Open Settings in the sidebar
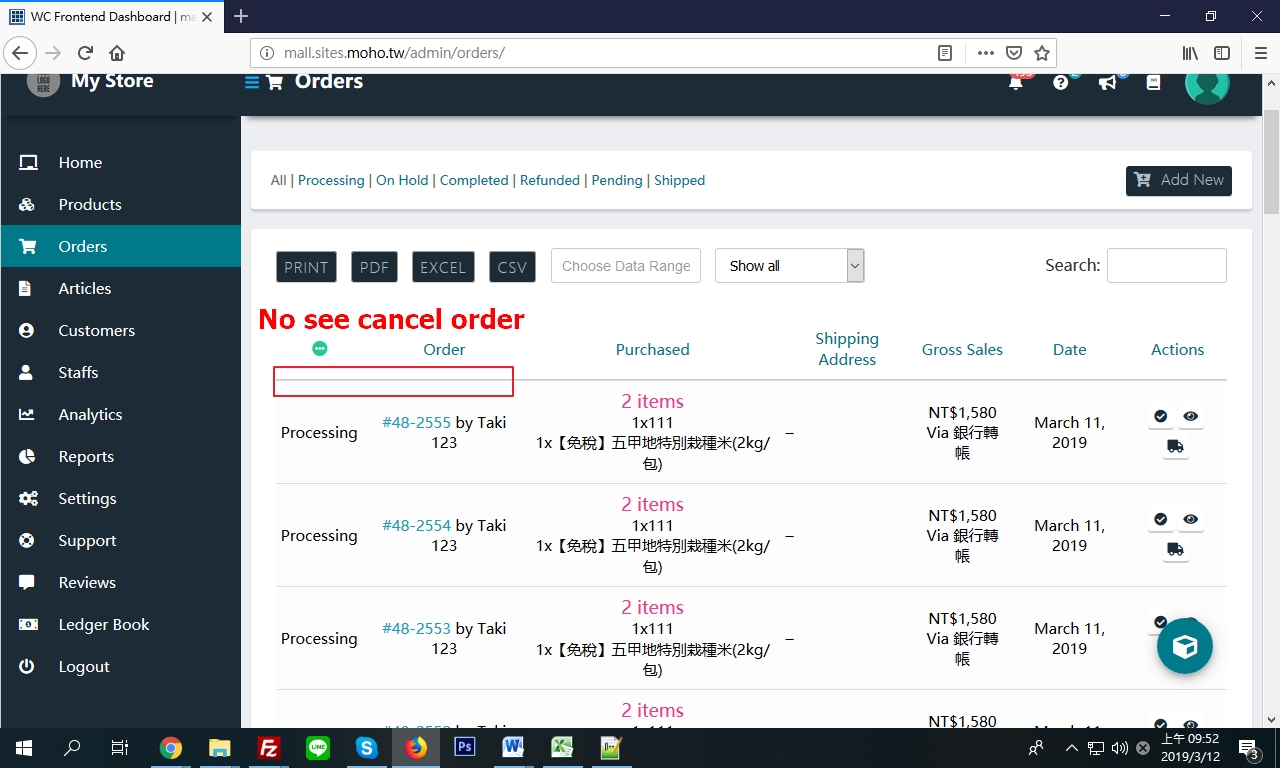The width and height of the screenshot is (1280, 768). click(x=121, y=499)
